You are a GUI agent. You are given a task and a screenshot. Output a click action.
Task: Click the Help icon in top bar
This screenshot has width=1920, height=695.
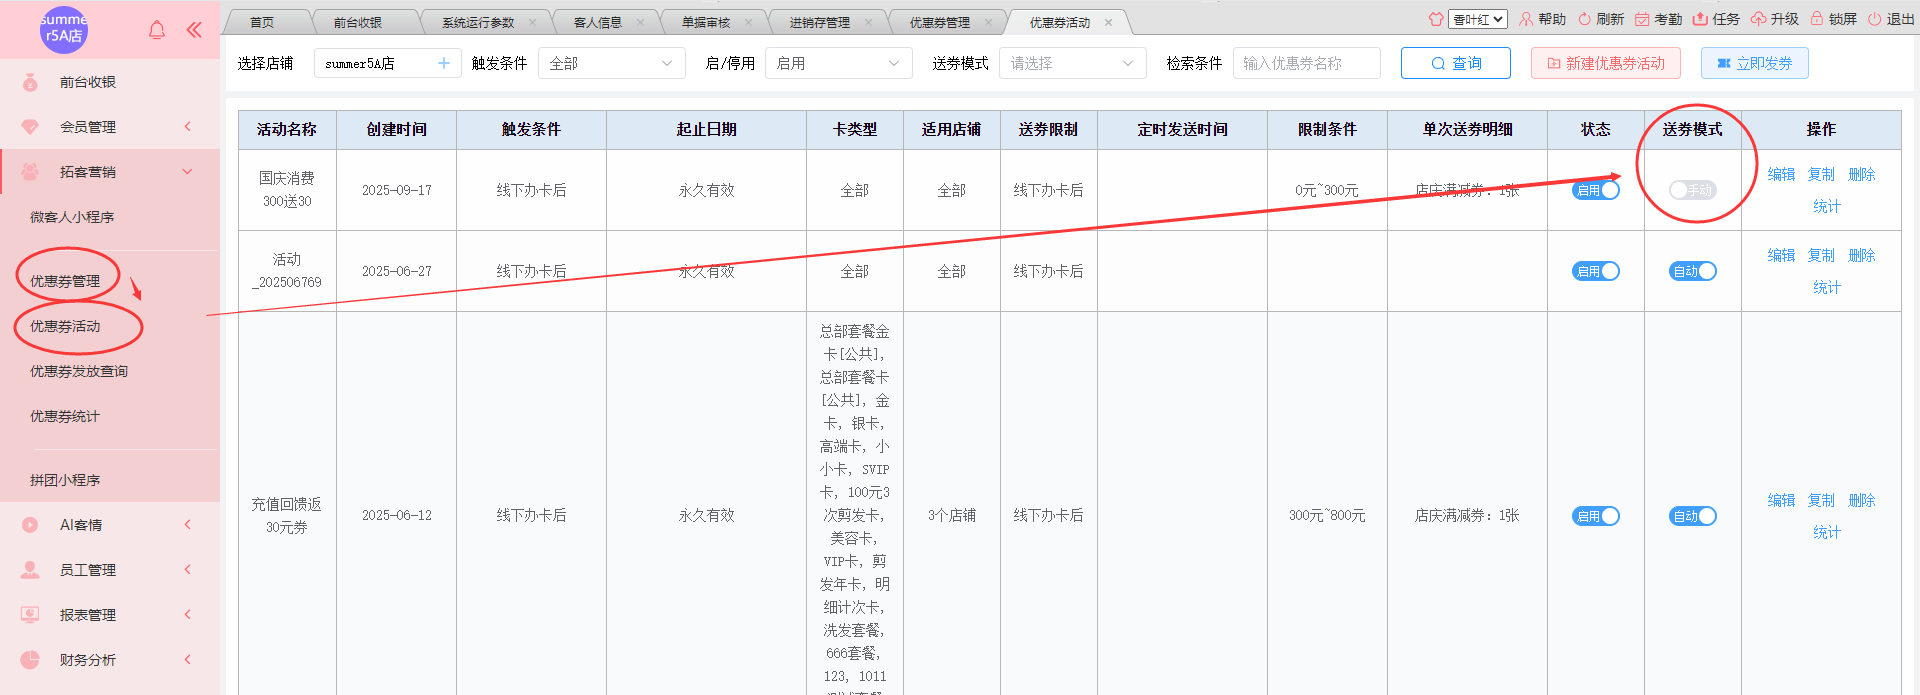point(1526,19)
